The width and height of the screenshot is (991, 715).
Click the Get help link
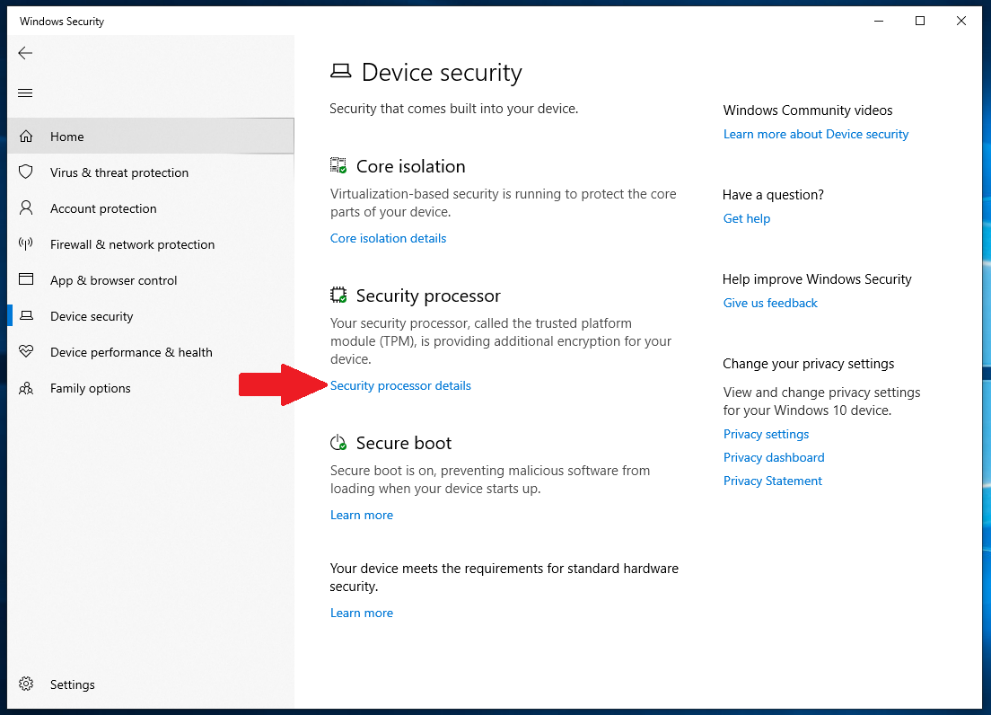tap(746, 219)
